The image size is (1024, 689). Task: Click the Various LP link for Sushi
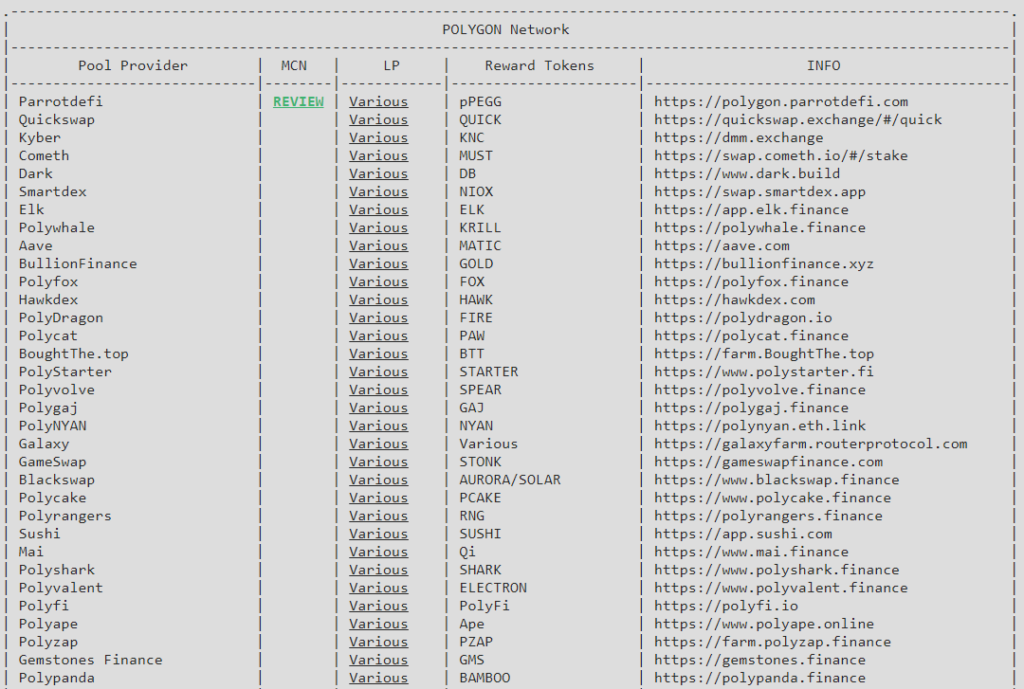click(378, 534)
